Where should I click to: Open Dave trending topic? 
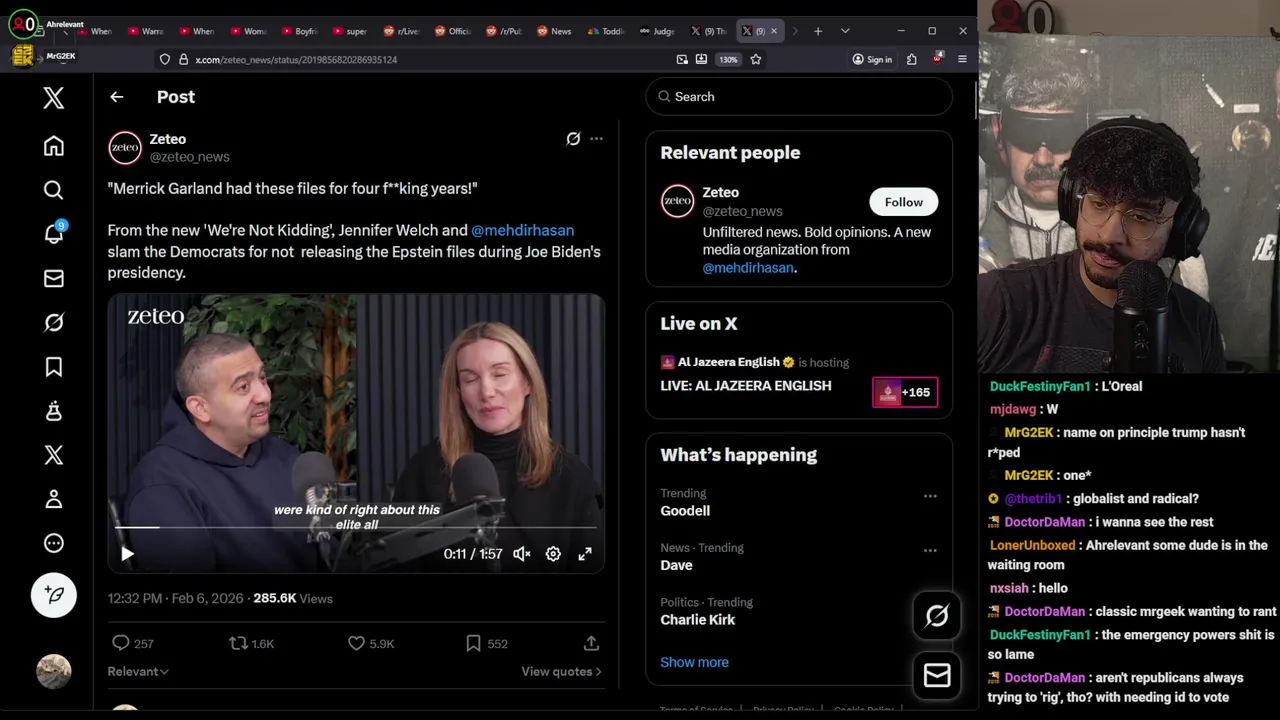(676, 565)
